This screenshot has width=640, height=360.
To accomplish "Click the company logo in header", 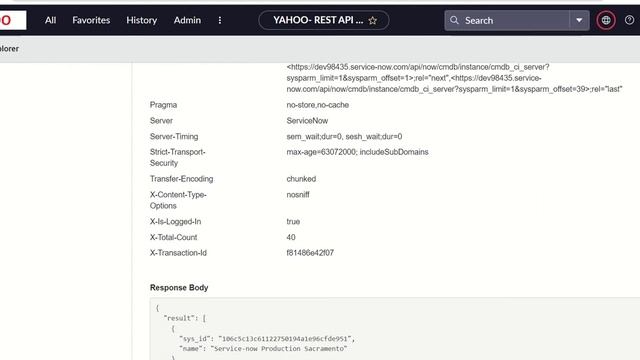I will pos(12,20).
